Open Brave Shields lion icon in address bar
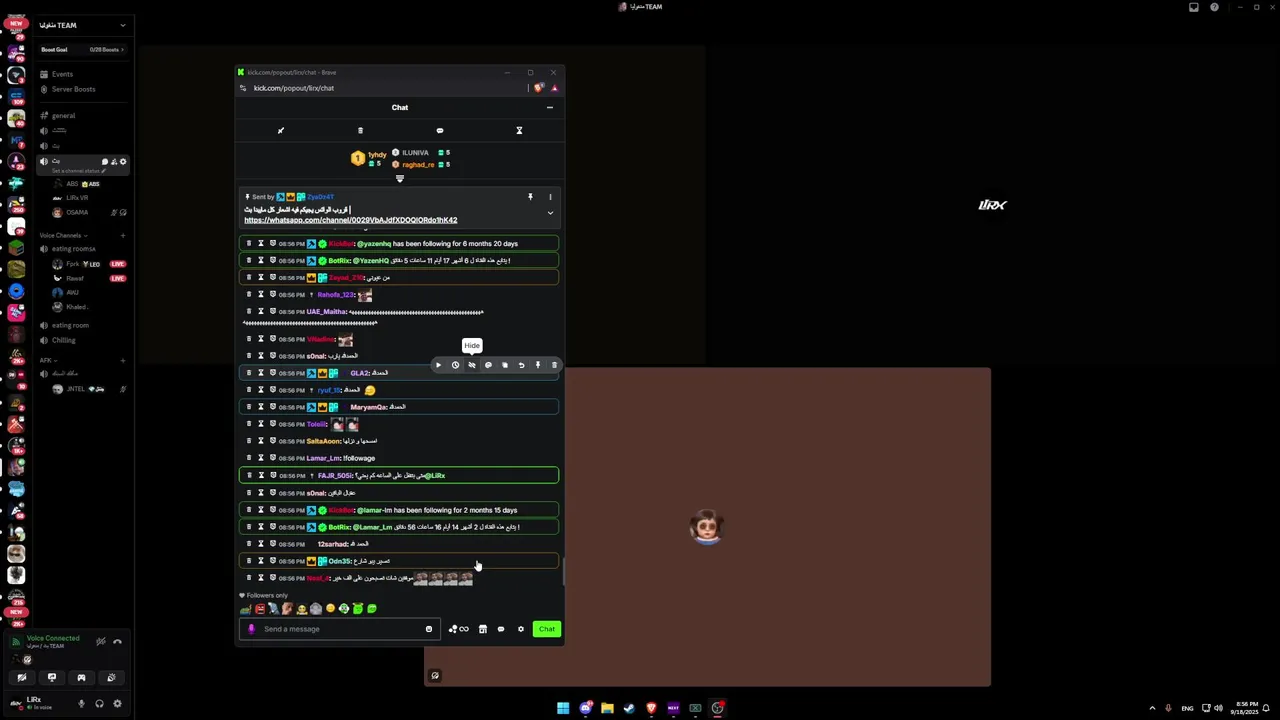1280x720 pixels. point(539,88)
